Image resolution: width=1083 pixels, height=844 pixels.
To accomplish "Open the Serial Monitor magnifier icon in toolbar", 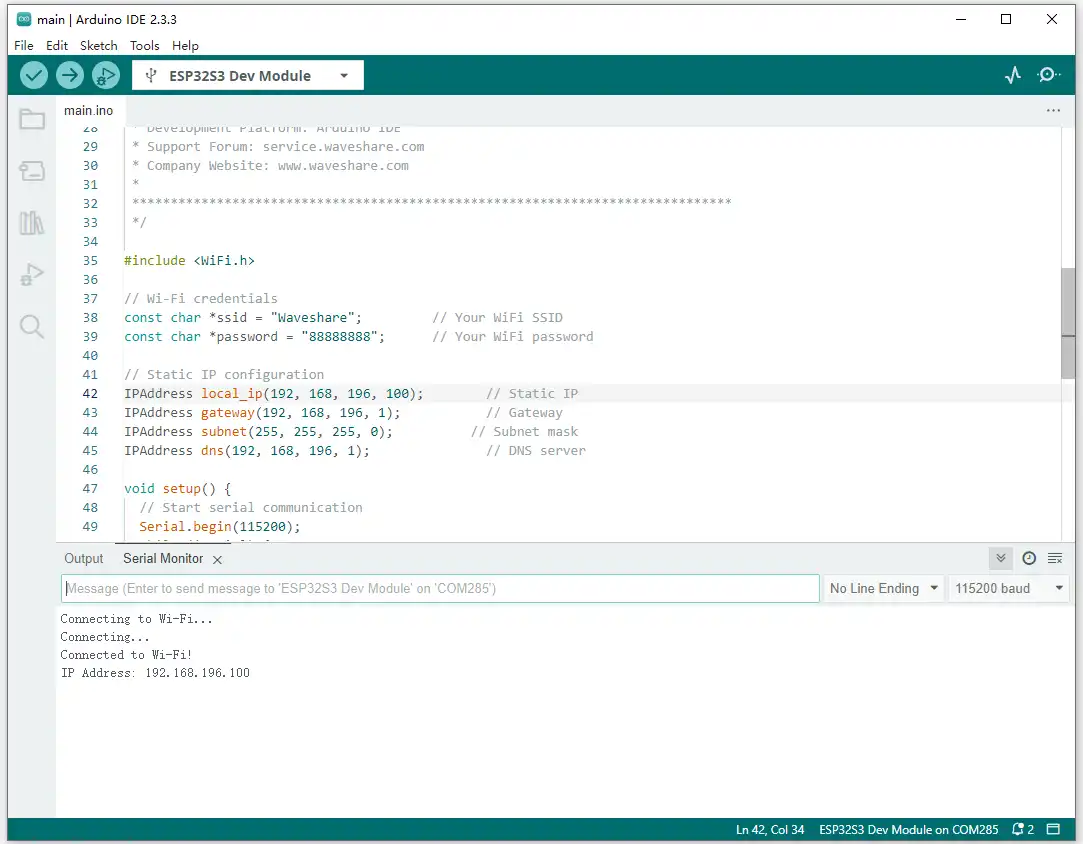I will 1048,75.
